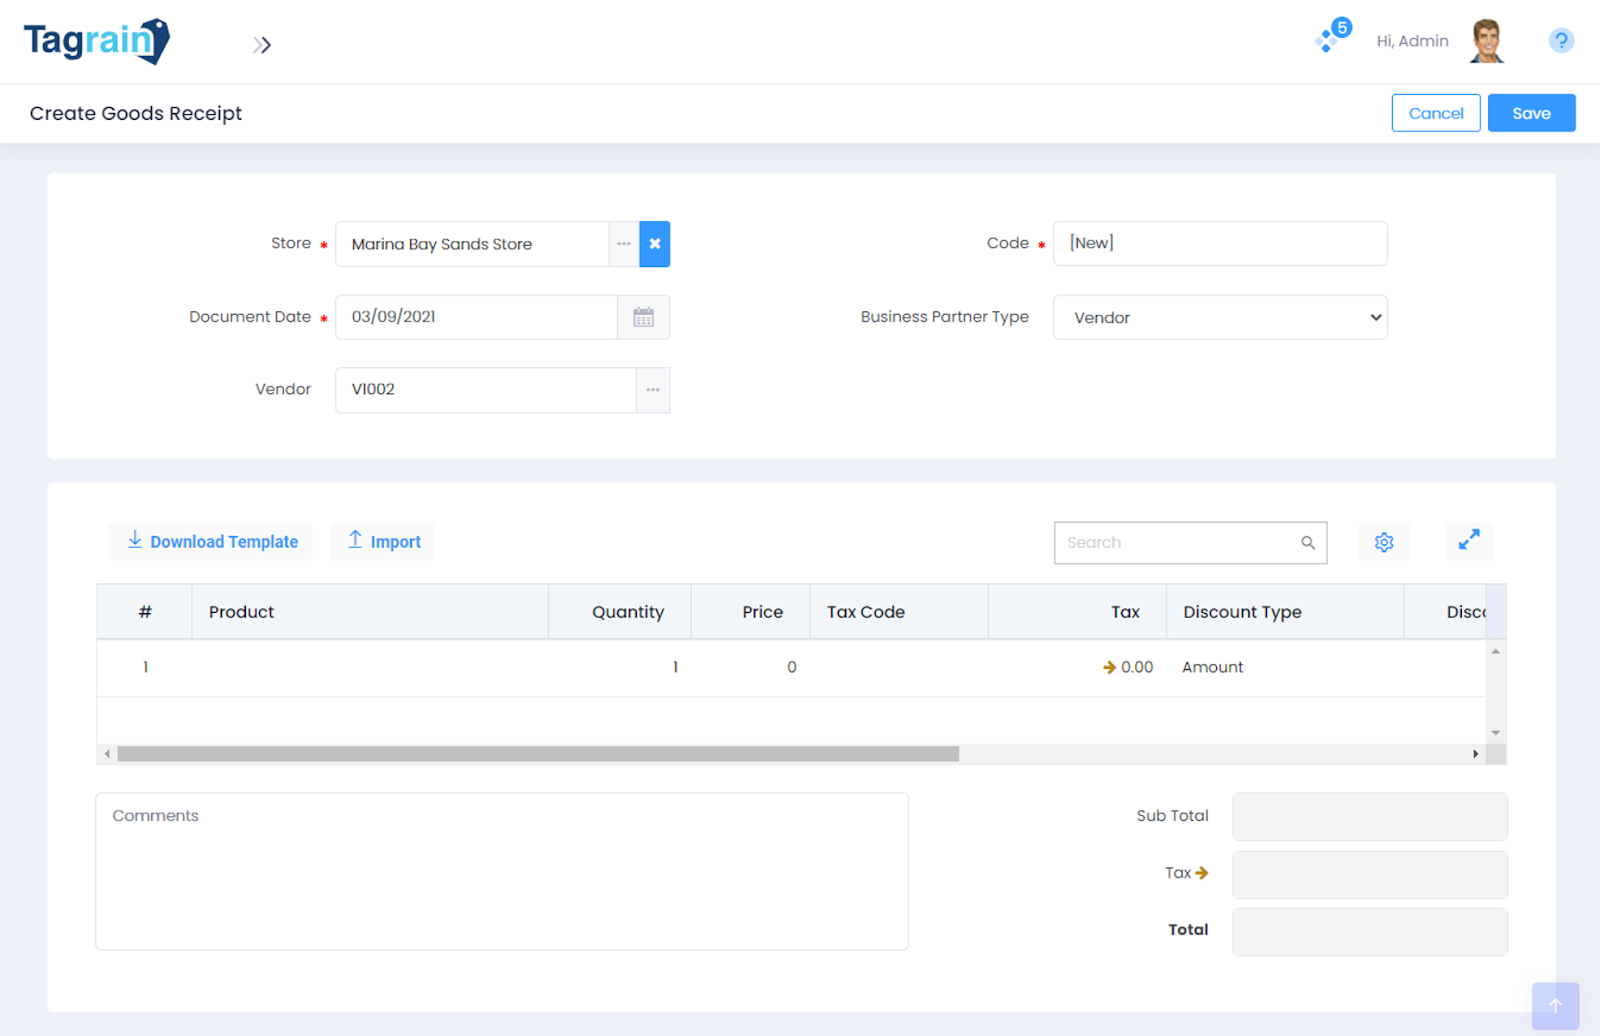Open notifications icon with badge 5
Screen dimensions: 1600x1036
click(x=1331, y=38)
